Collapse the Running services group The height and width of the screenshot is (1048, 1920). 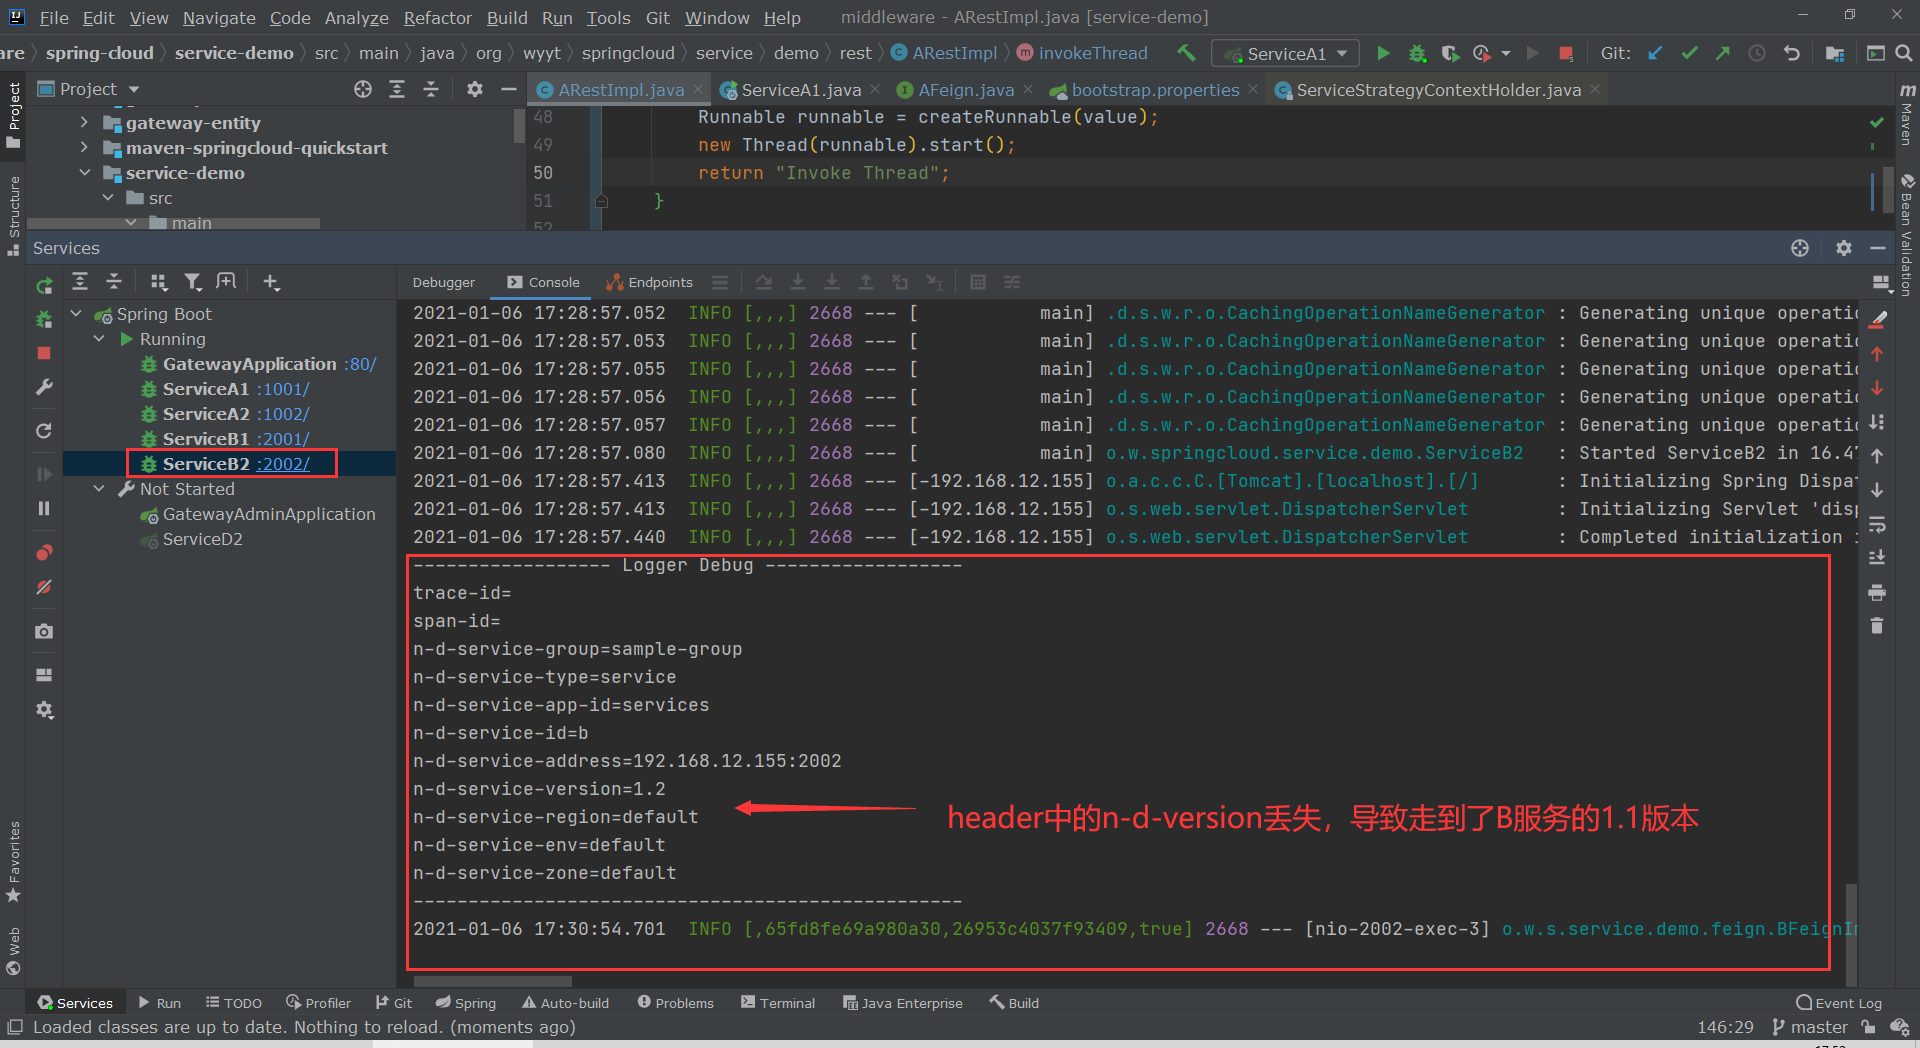(x=99, y=339)
